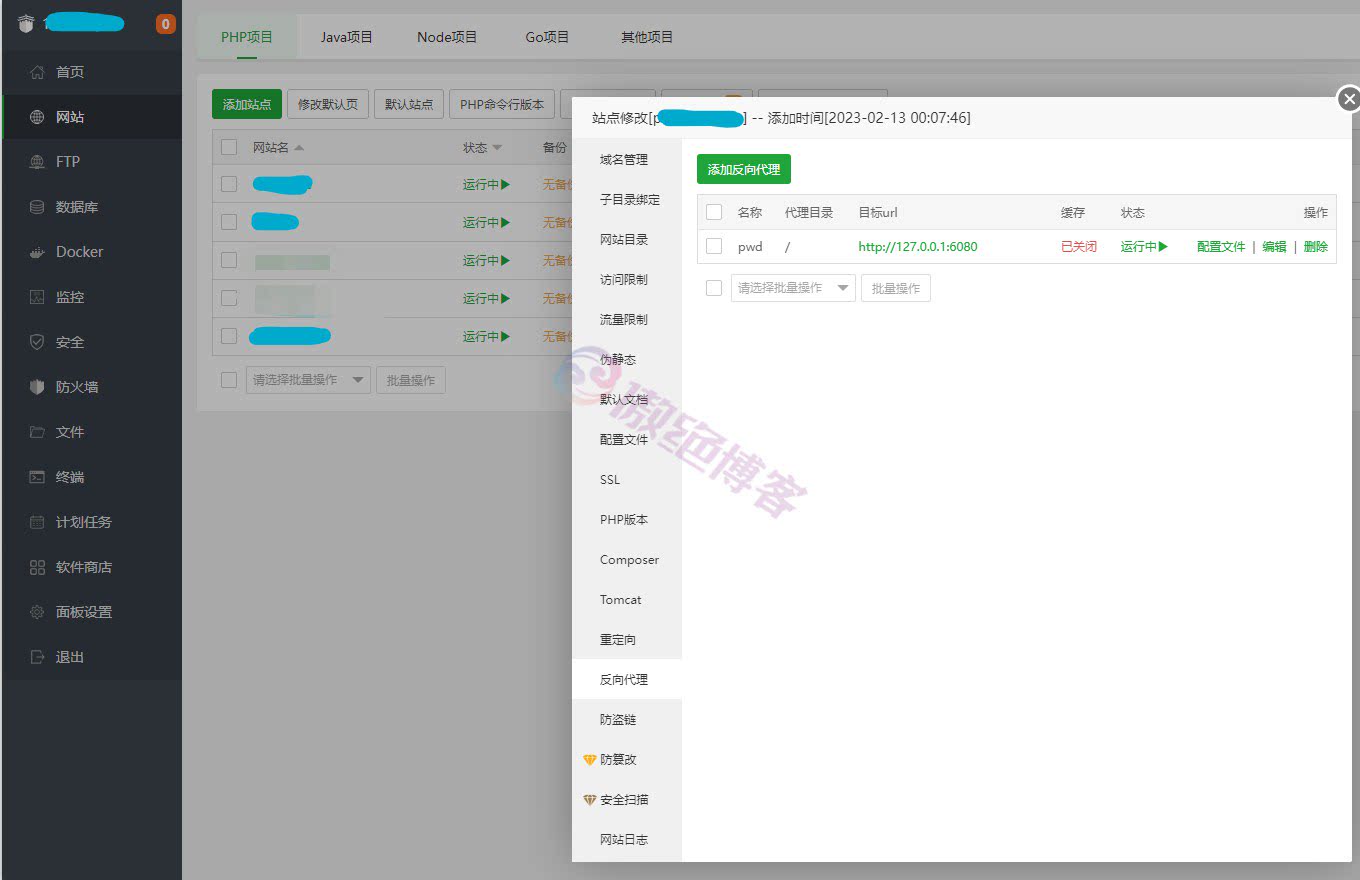Open 请选择批量操作 dropdown in the proxy dialog
Image resolution: width=1360 pixels, height=880 pixels.
[793, 288]
